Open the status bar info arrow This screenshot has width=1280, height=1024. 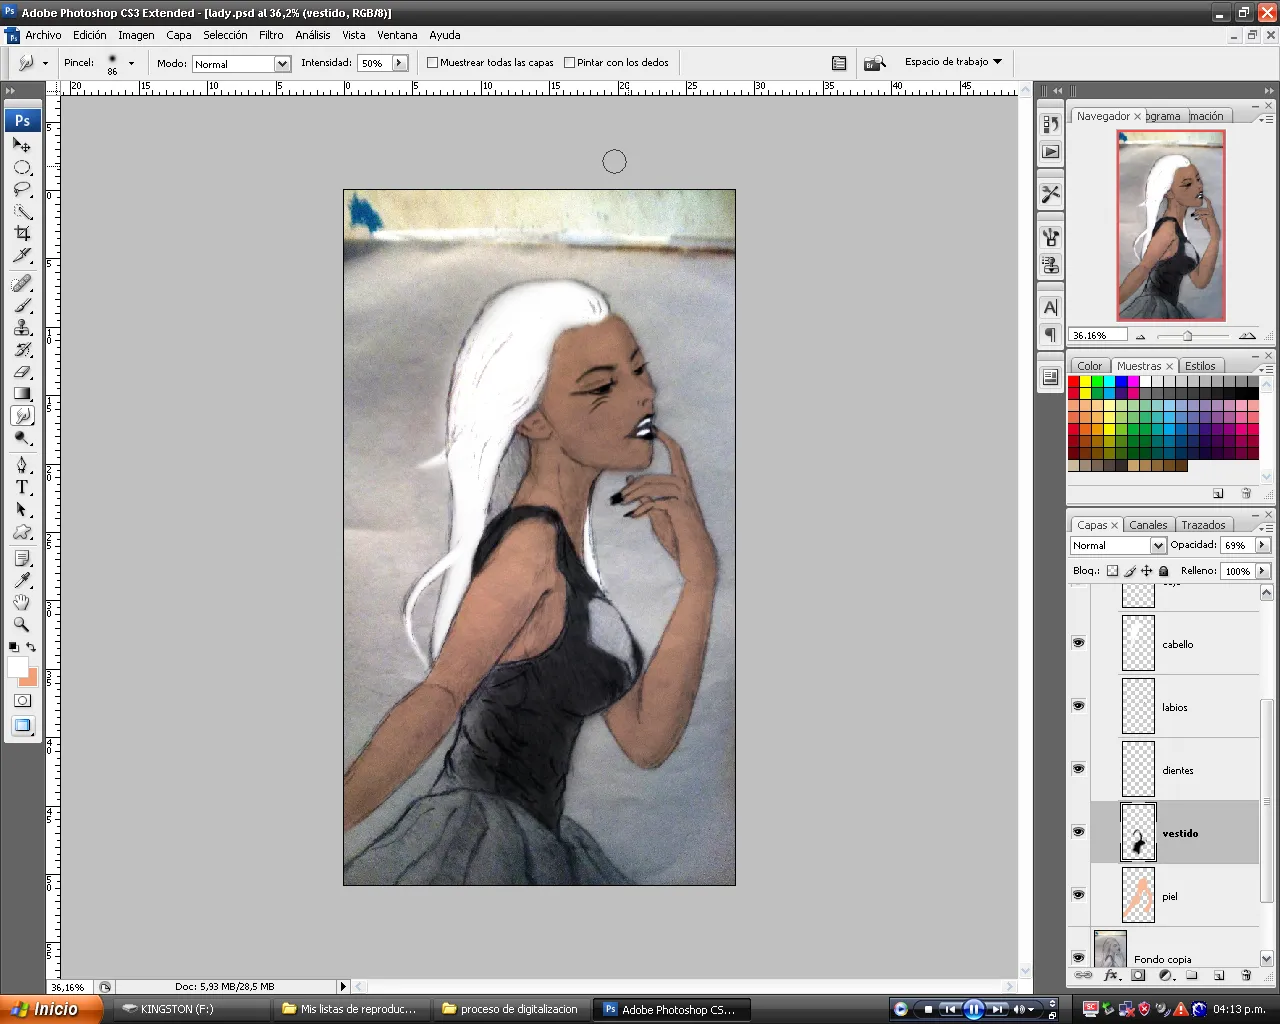(343, 986)
